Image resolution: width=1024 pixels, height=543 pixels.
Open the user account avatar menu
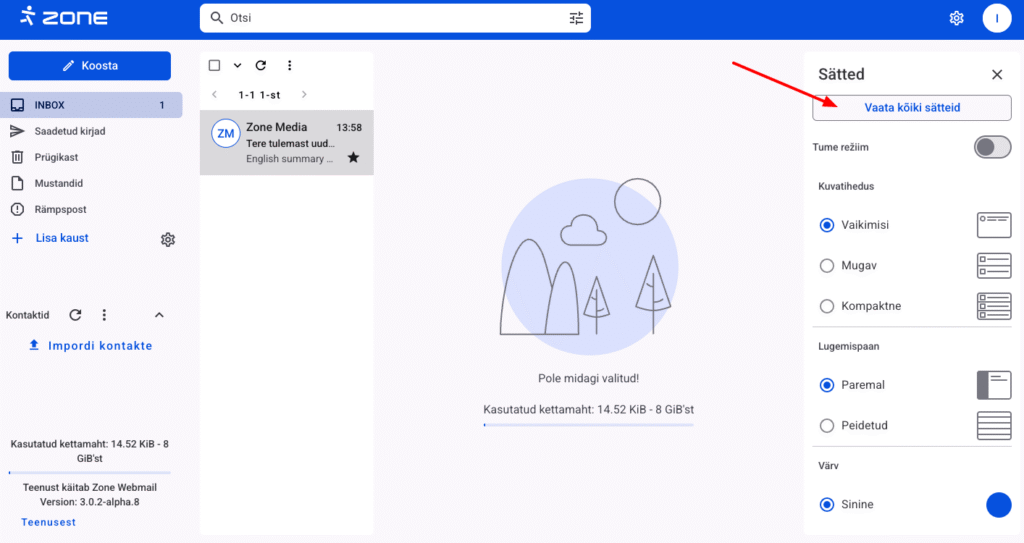997,18
